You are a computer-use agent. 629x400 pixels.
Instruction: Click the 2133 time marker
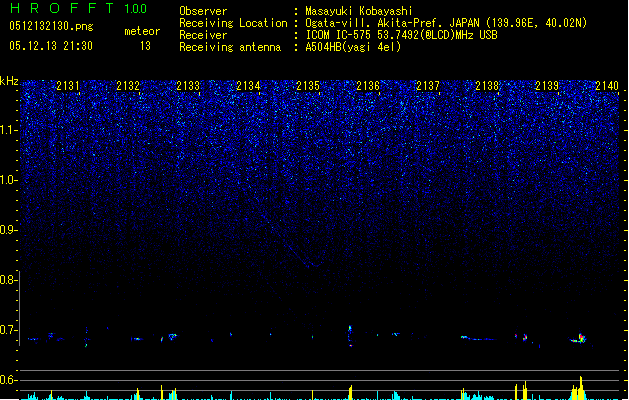tap(188, 86)
